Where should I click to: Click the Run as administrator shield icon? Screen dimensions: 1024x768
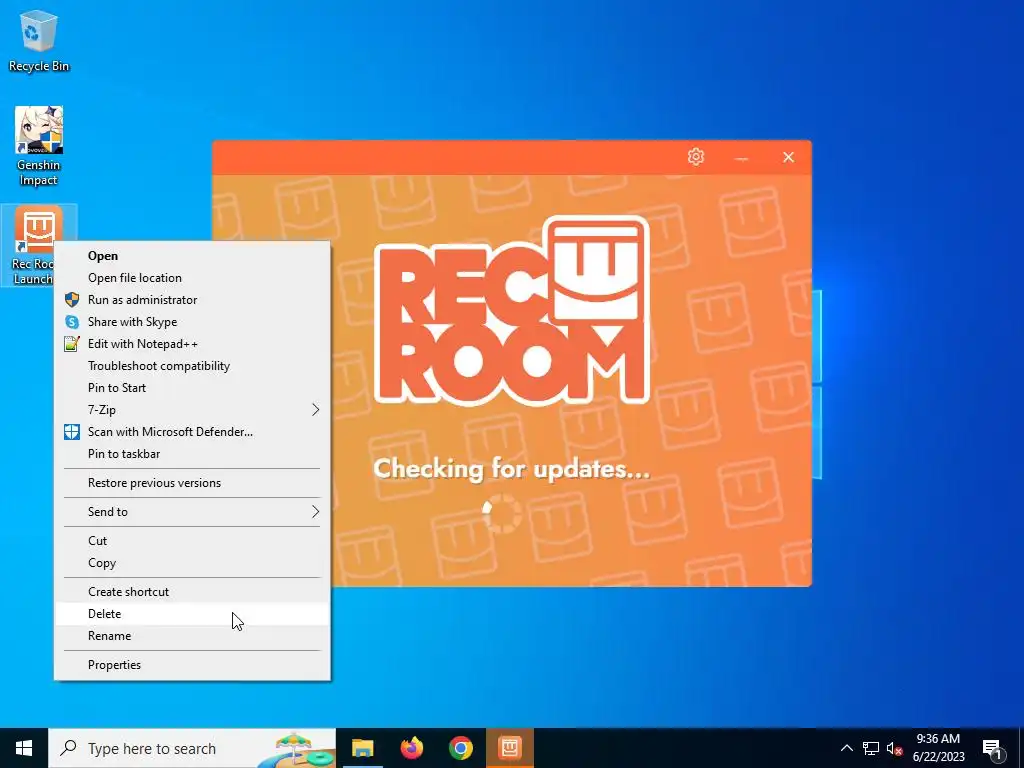click(72, 300)
